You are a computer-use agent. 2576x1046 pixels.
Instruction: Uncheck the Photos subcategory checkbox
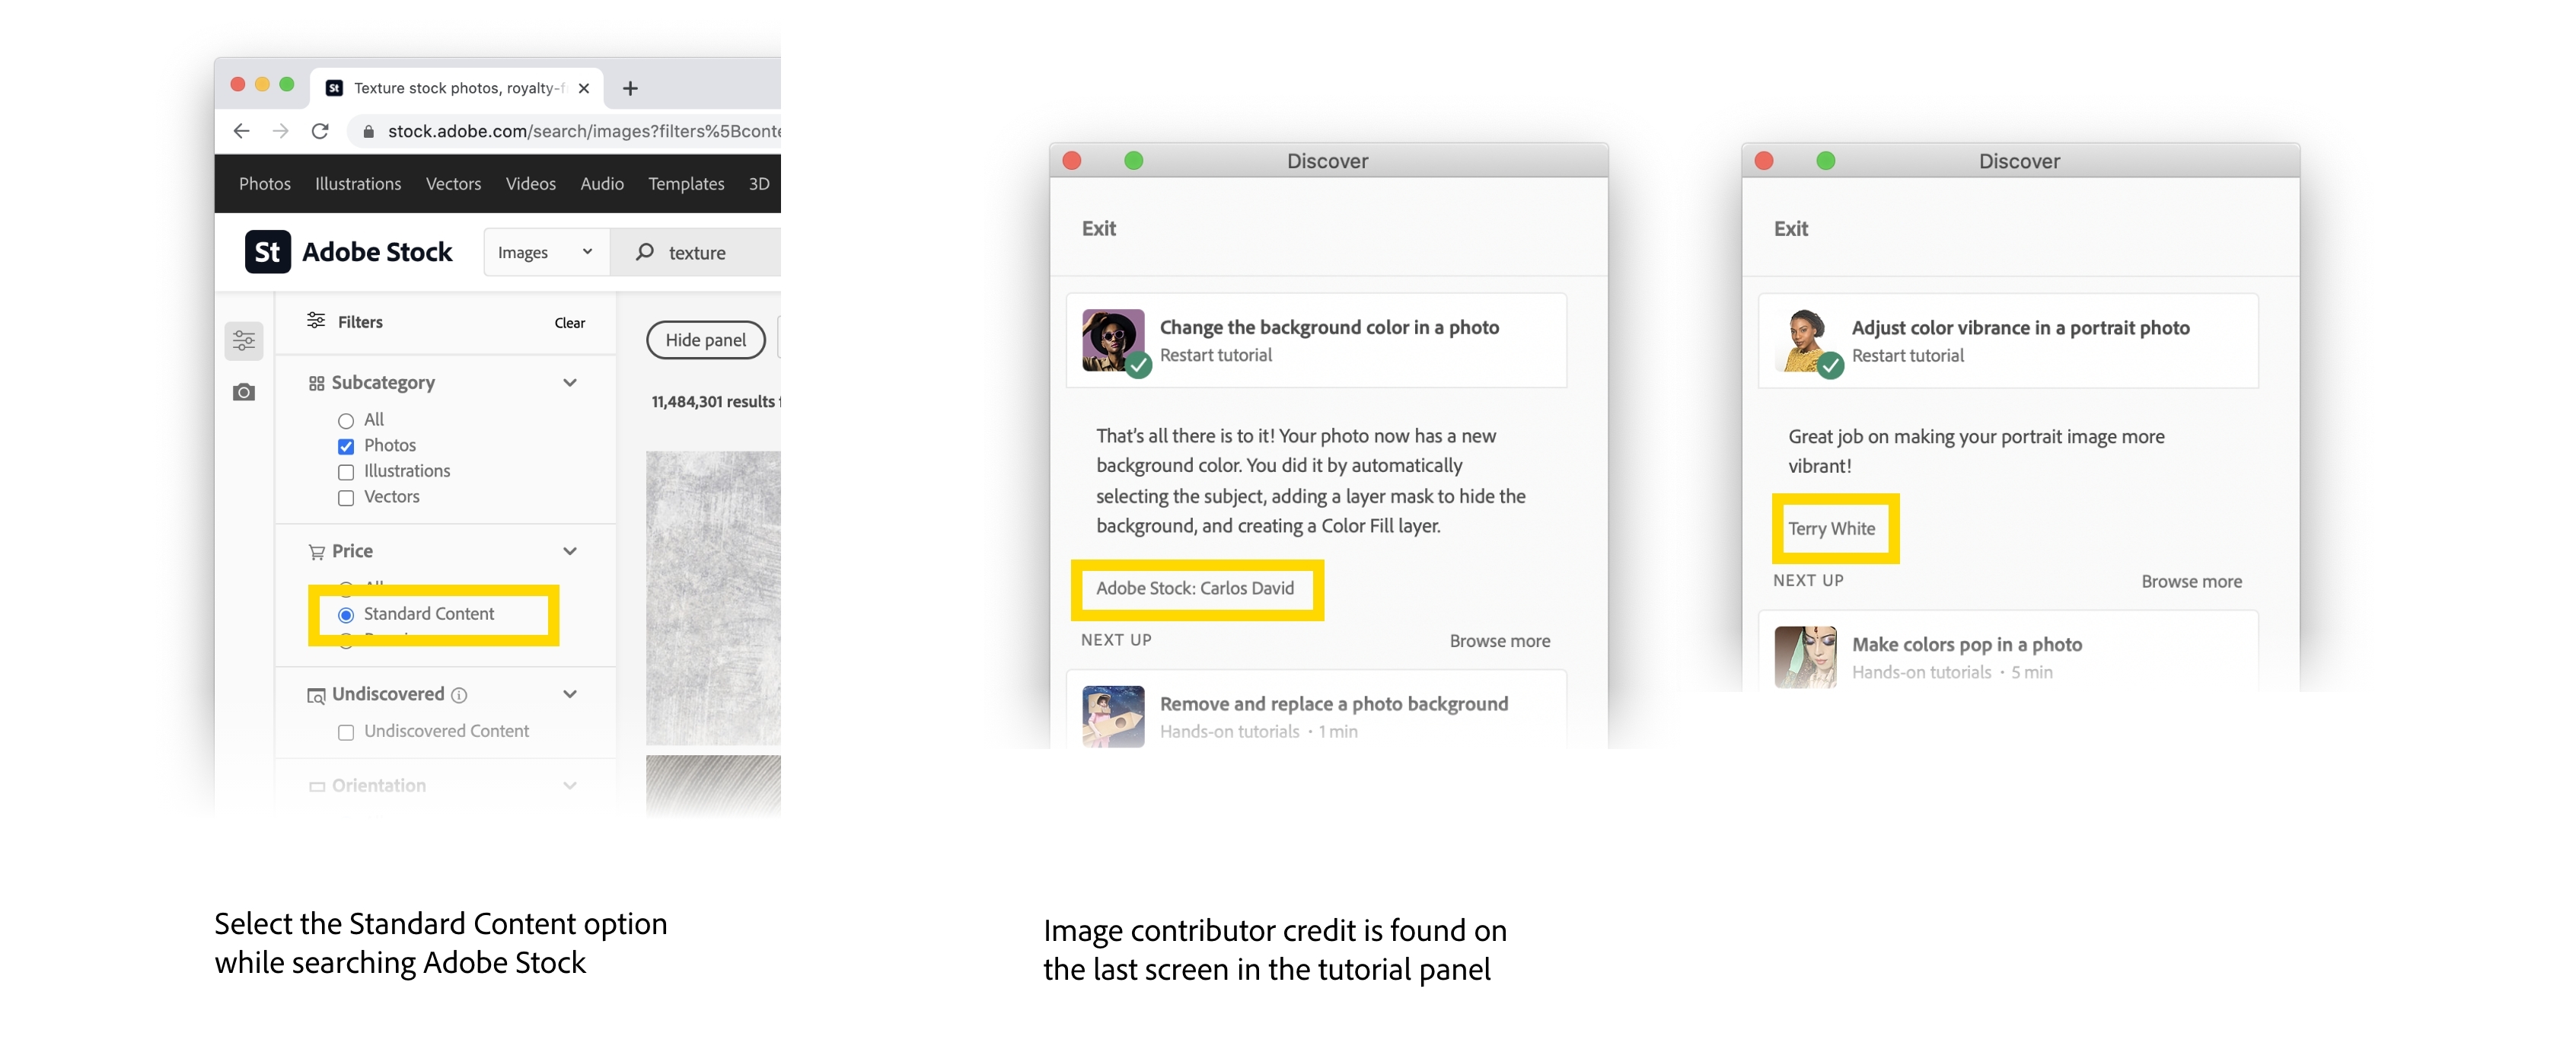pos(346,446)
